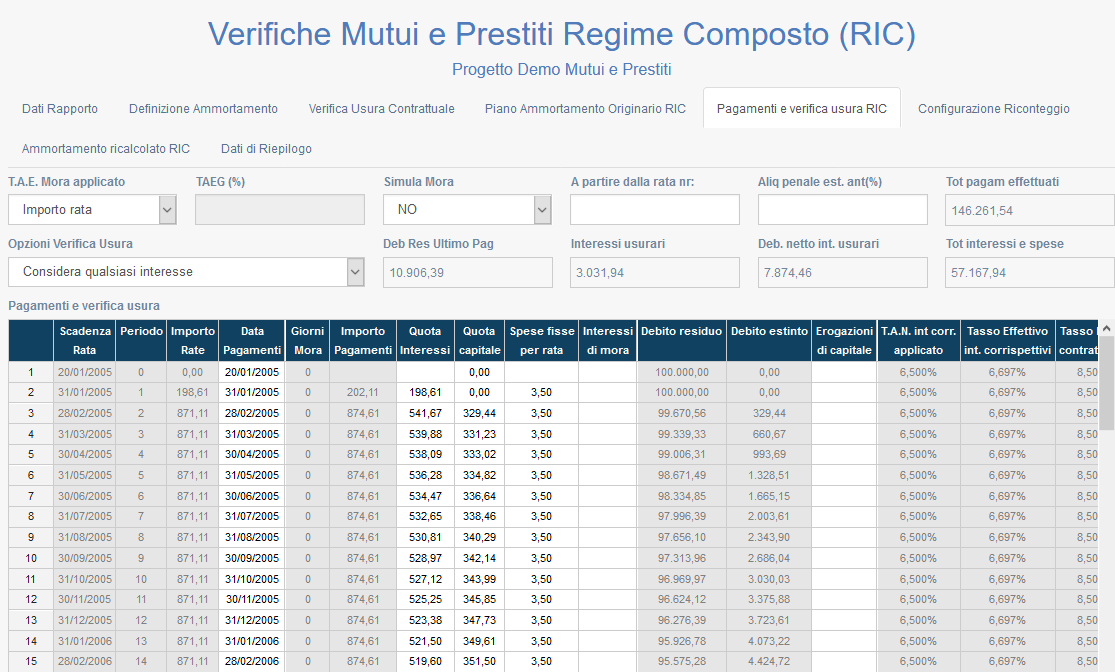Click the Importo Pagamenti column header
This screenshot has width=1115, height=672.
(363, 341)
